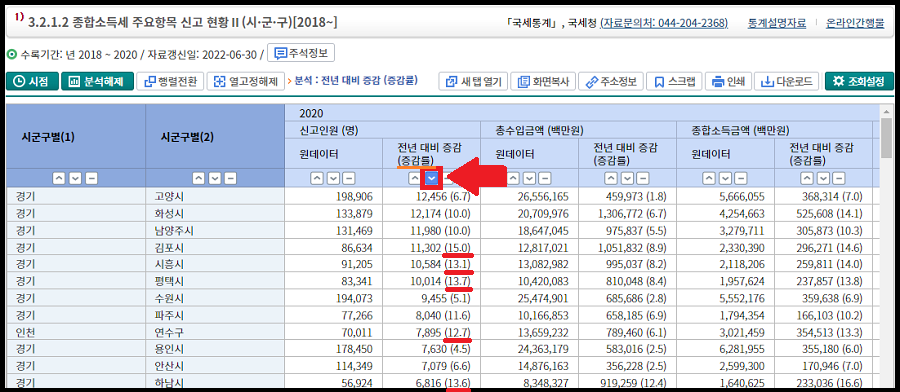Click the value 26,556,165 in 총수입금액
900x392 pixels.
click(543, 197)
